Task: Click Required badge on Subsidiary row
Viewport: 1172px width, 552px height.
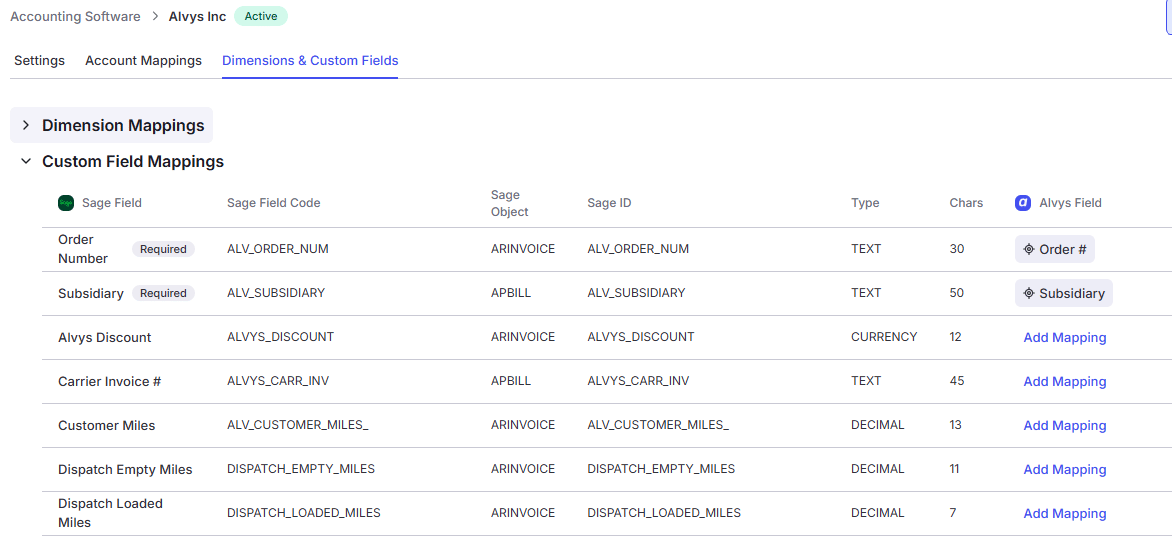Action: (164, 294)
